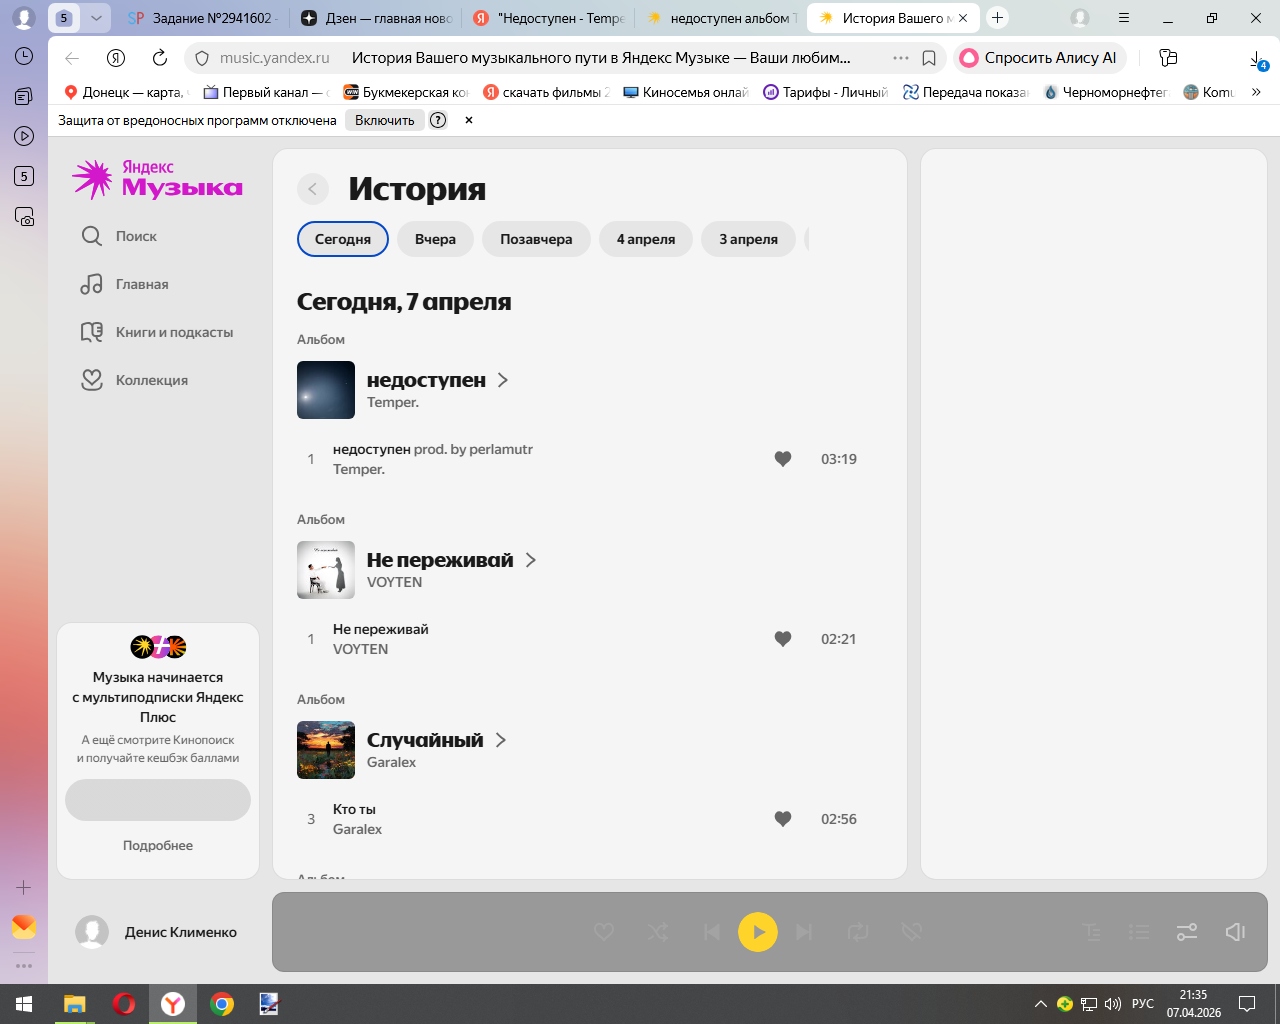Image resolution: width=1280 pixels, height=1024 pixels.
Task: Open Коллекция in music sidebar
Action: pos(134,380)
